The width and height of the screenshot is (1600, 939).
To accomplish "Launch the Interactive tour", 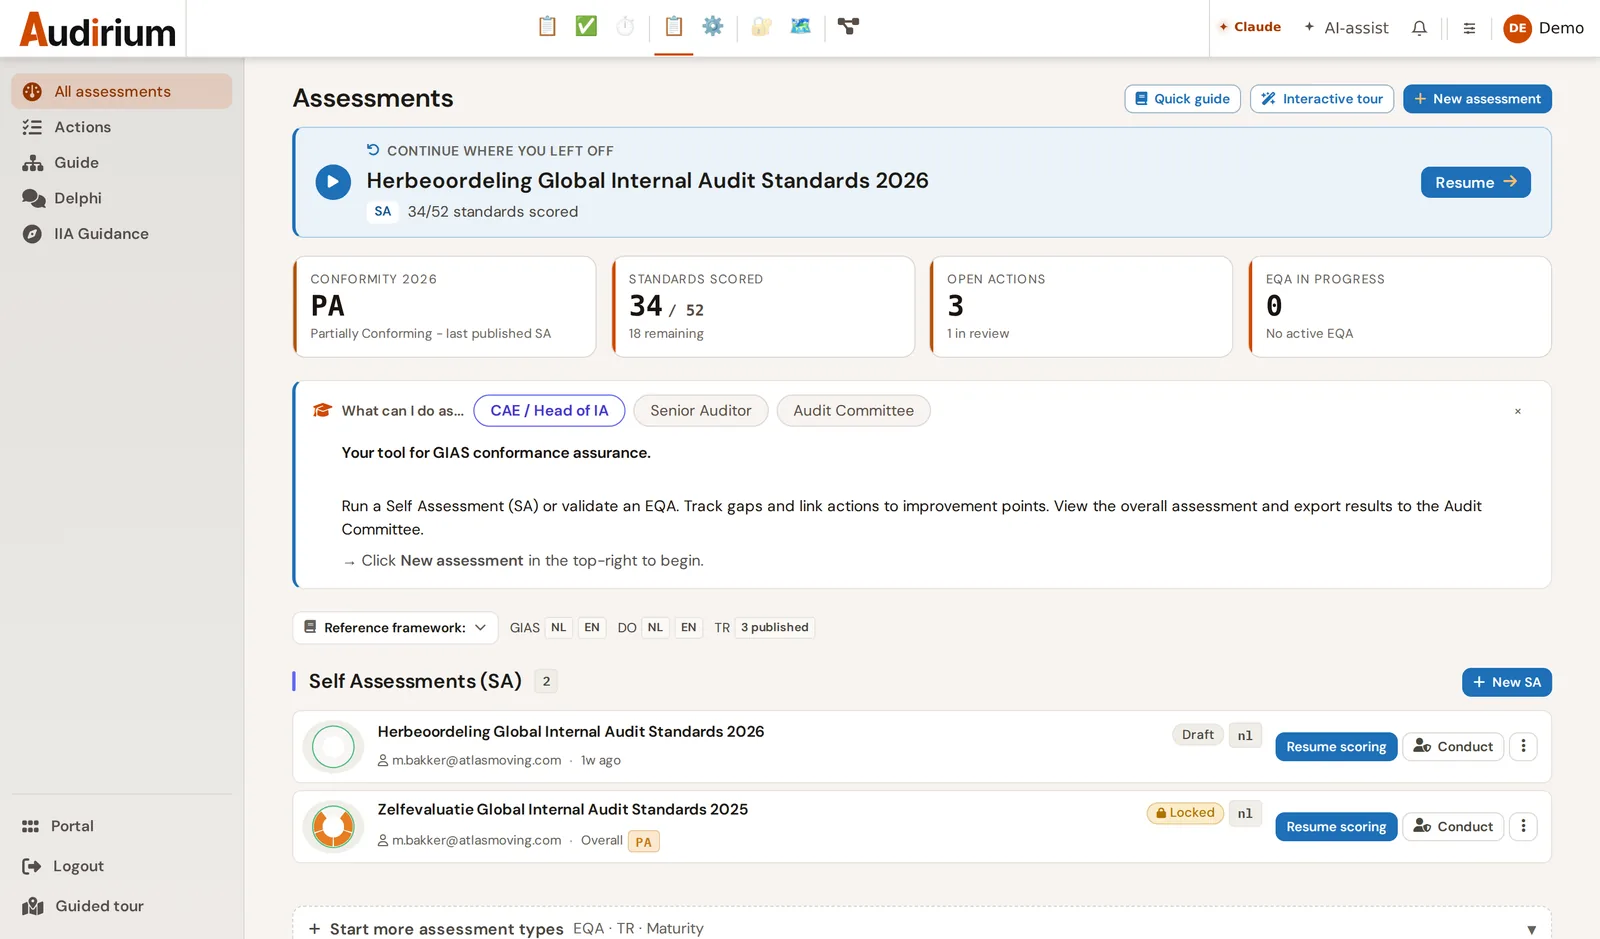I will [x=1321, y=99].
